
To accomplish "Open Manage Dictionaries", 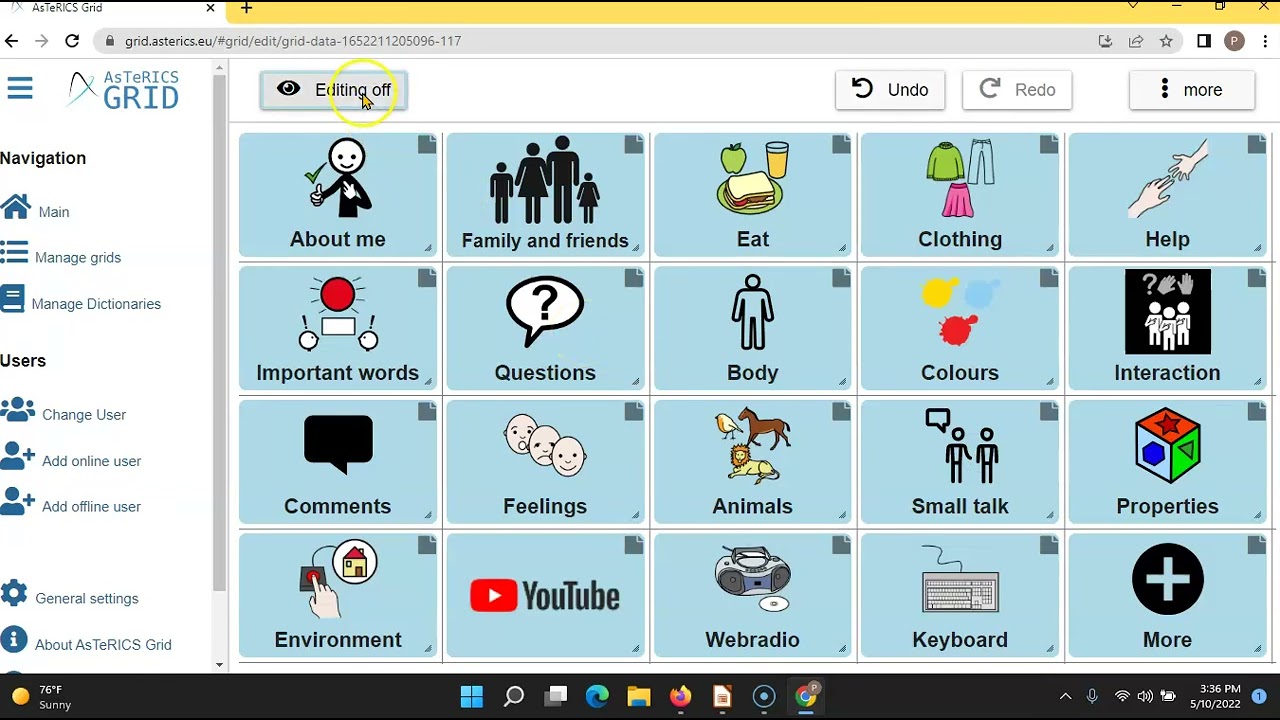I will [x=81, y=303].
